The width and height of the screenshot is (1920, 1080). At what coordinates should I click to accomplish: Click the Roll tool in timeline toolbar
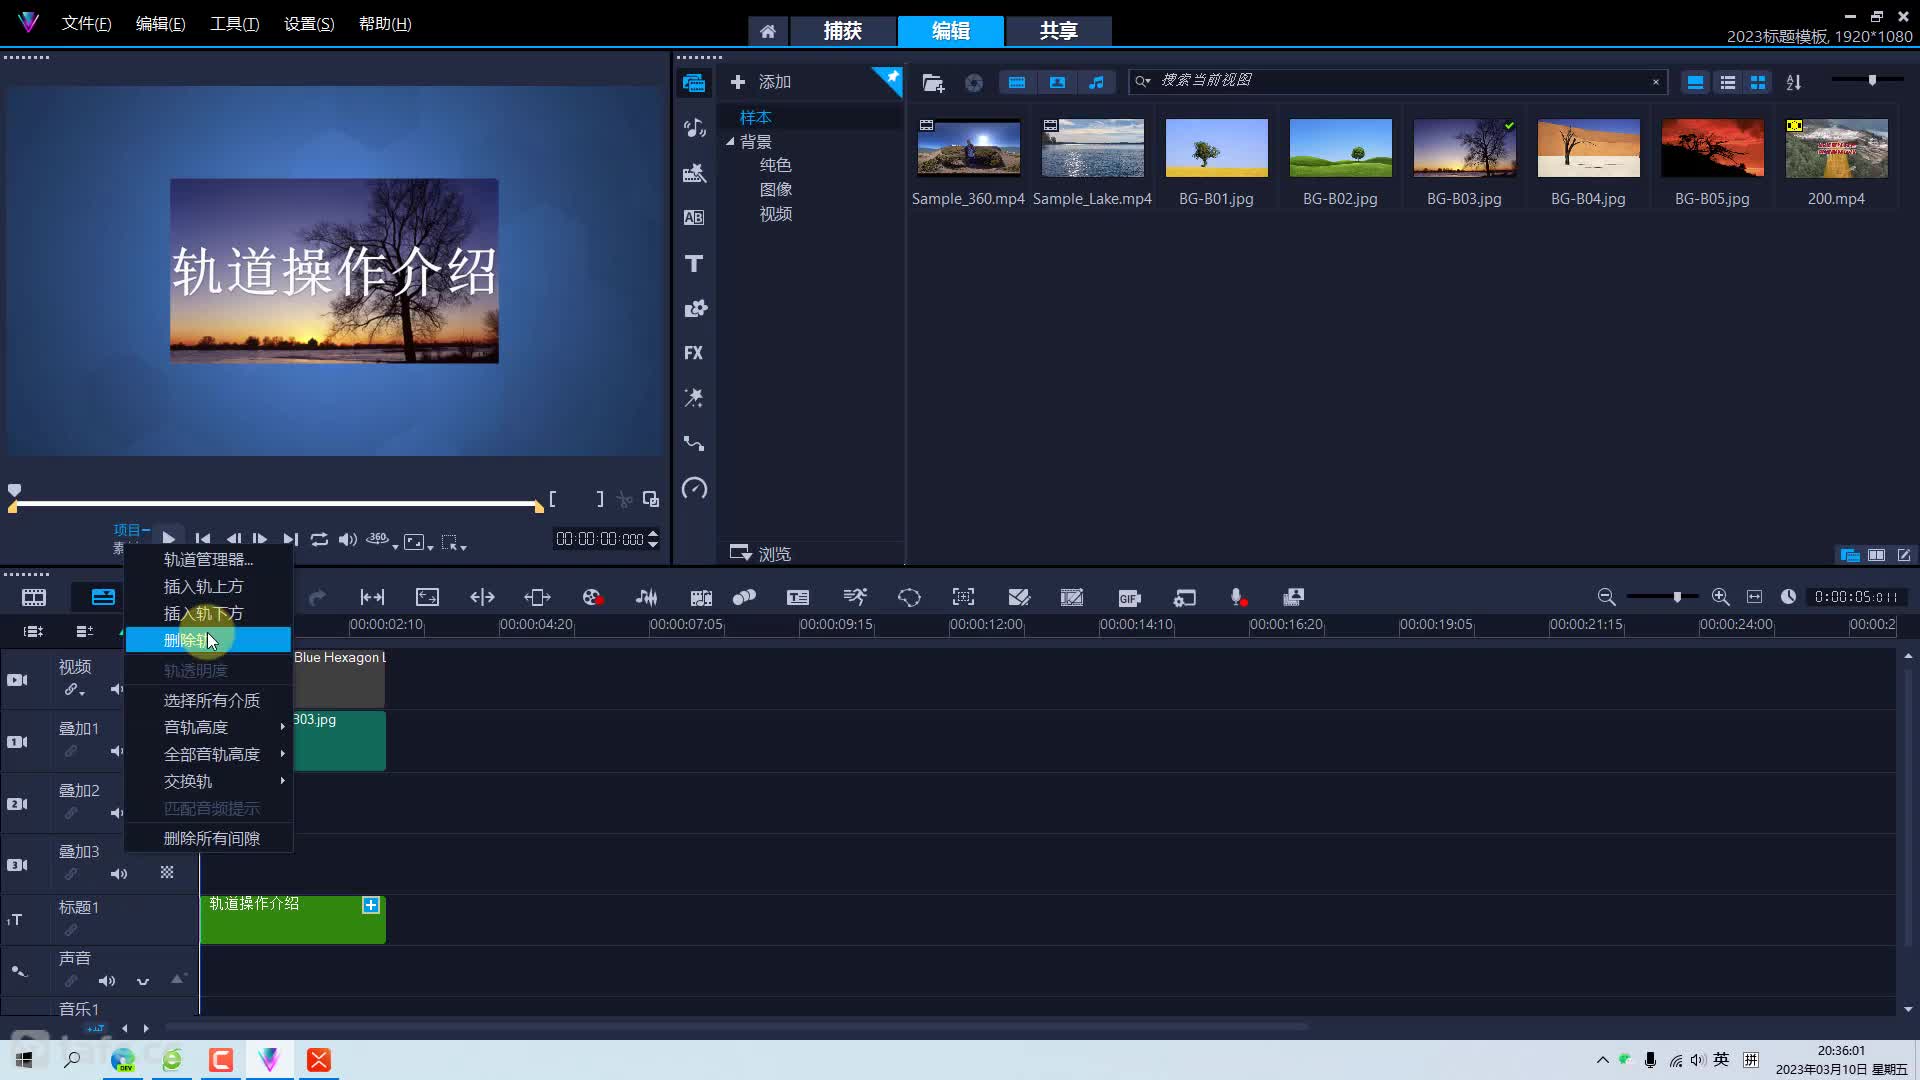pos(482,597)
